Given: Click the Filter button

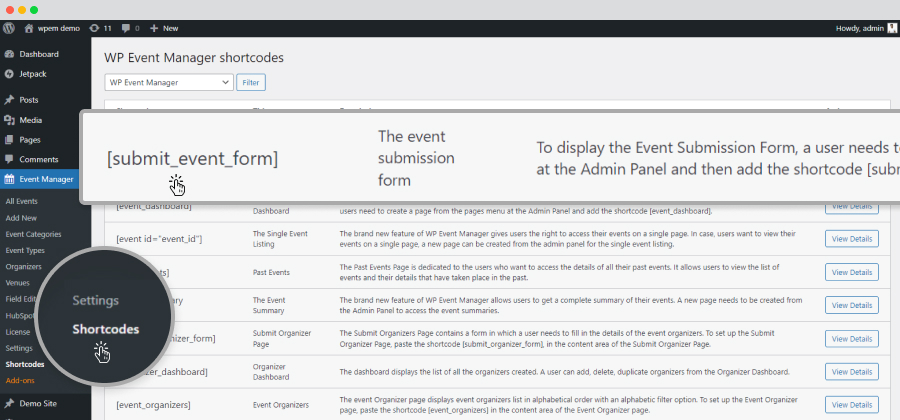Looking at the screenshot, I should click(251, 83).
